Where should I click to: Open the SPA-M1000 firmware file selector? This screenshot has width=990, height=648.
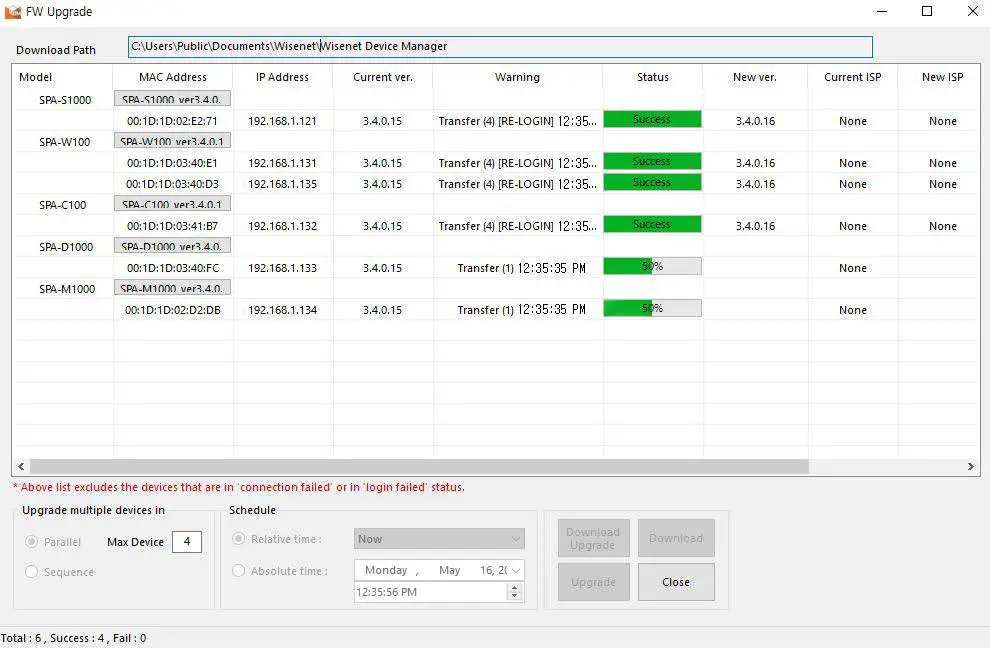(172, 287)
